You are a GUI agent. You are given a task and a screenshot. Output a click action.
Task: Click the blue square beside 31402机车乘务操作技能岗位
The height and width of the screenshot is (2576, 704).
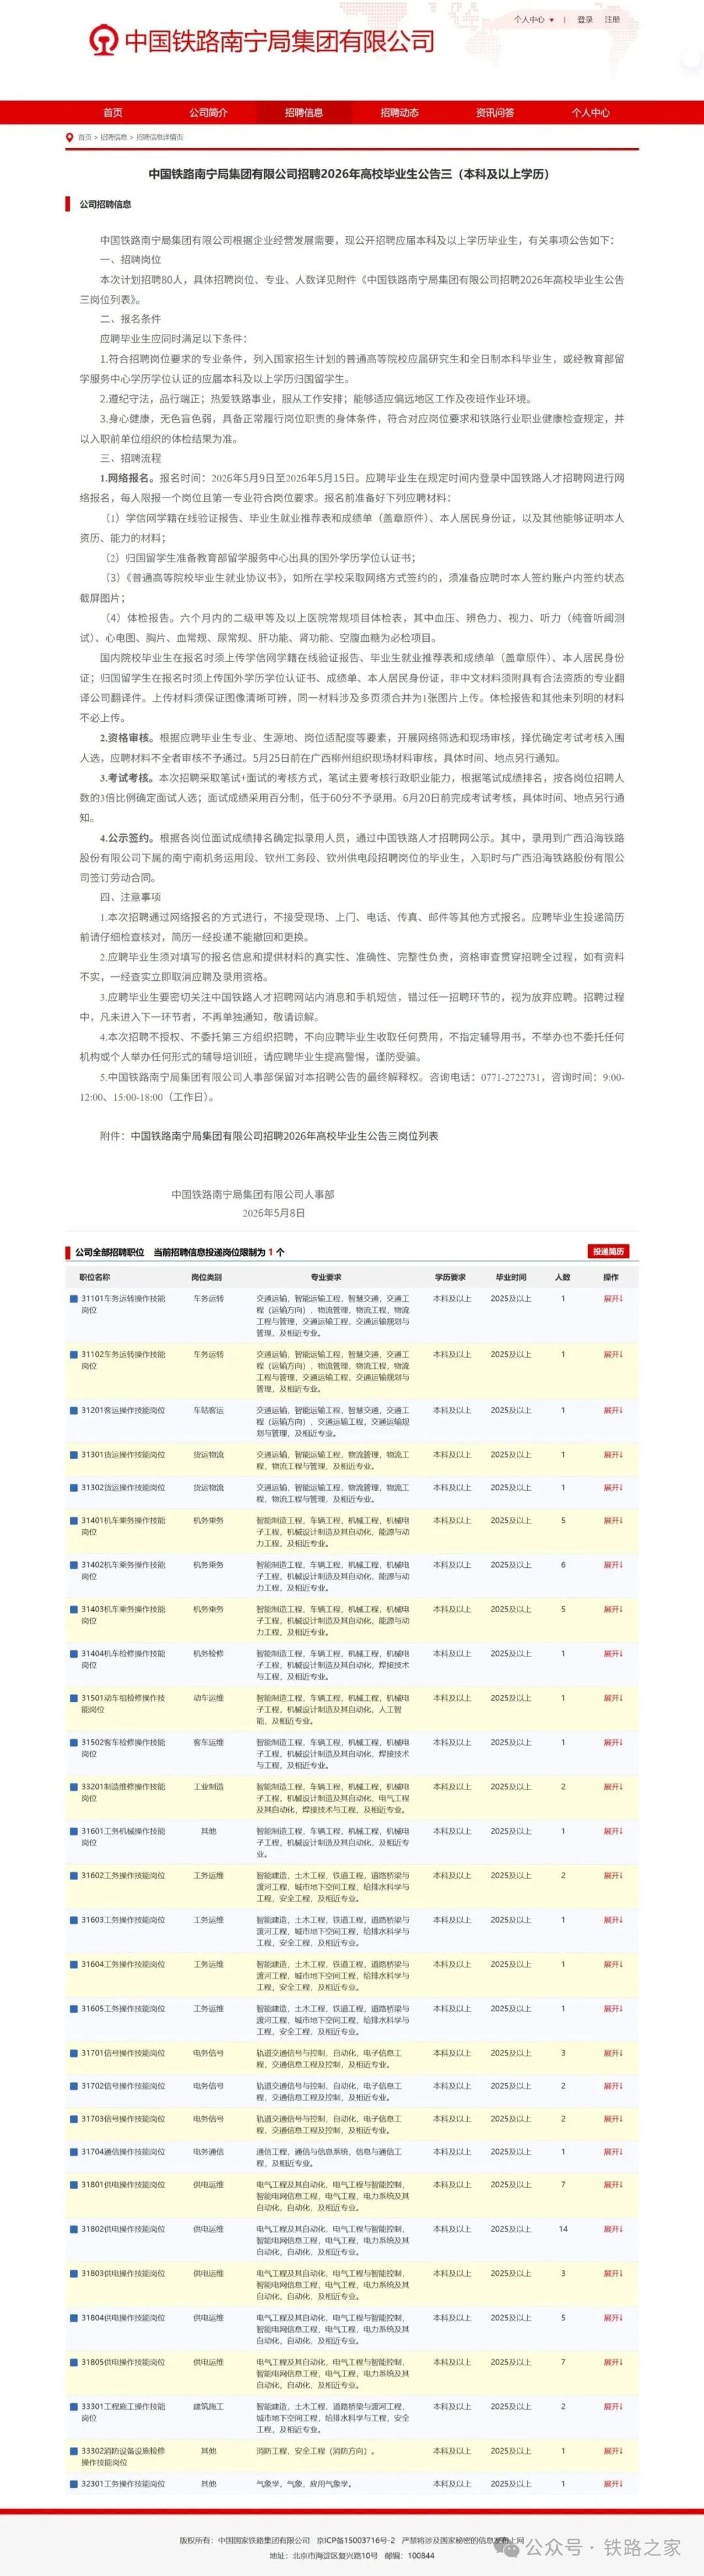(73, 1565)
